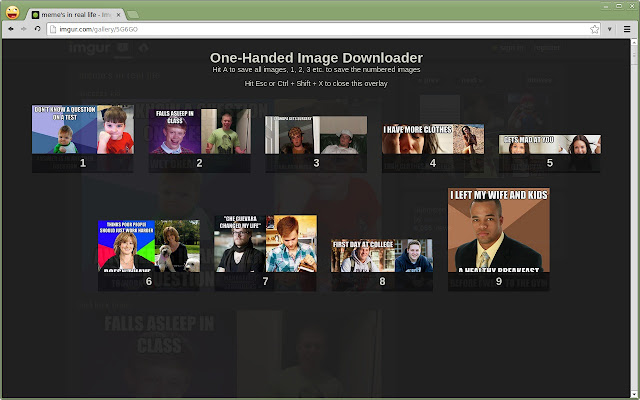Click number label 3 under third thumbnail
The image size is (640, 400).
(316, 163)
